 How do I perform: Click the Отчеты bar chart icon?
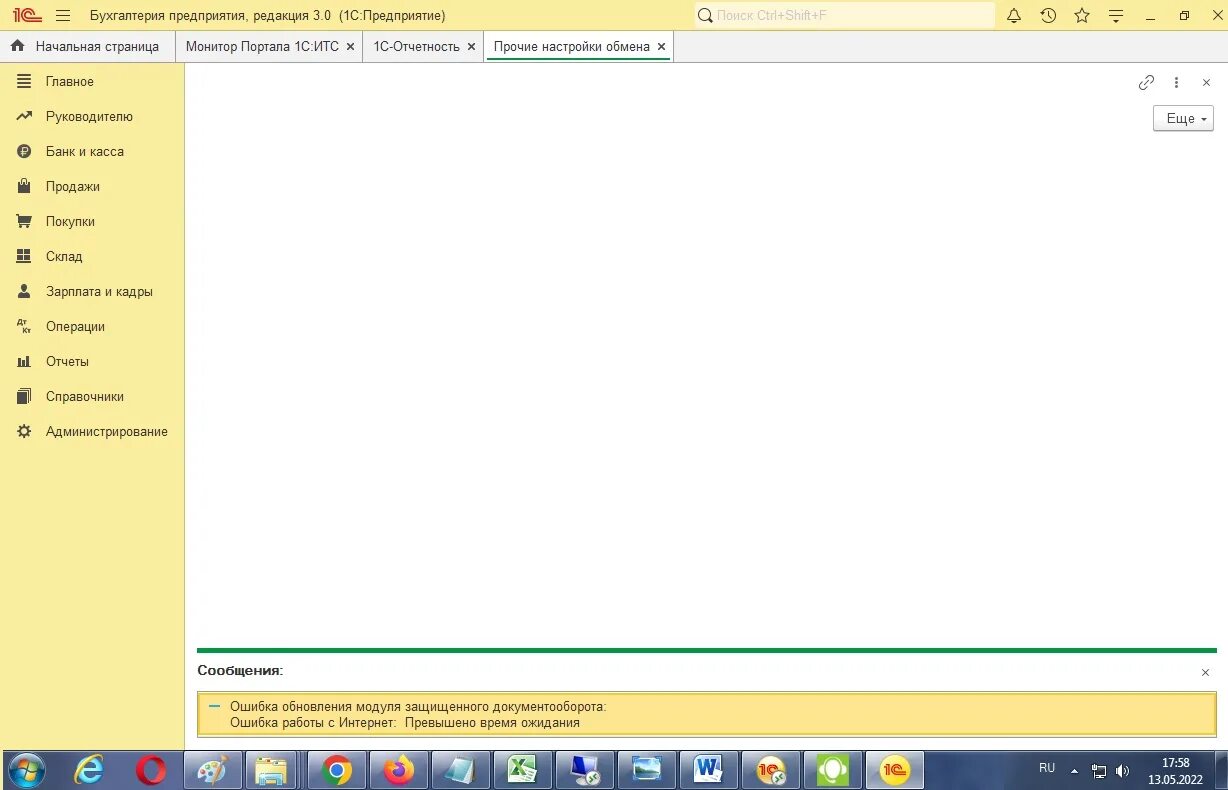[x=24, y=361]
